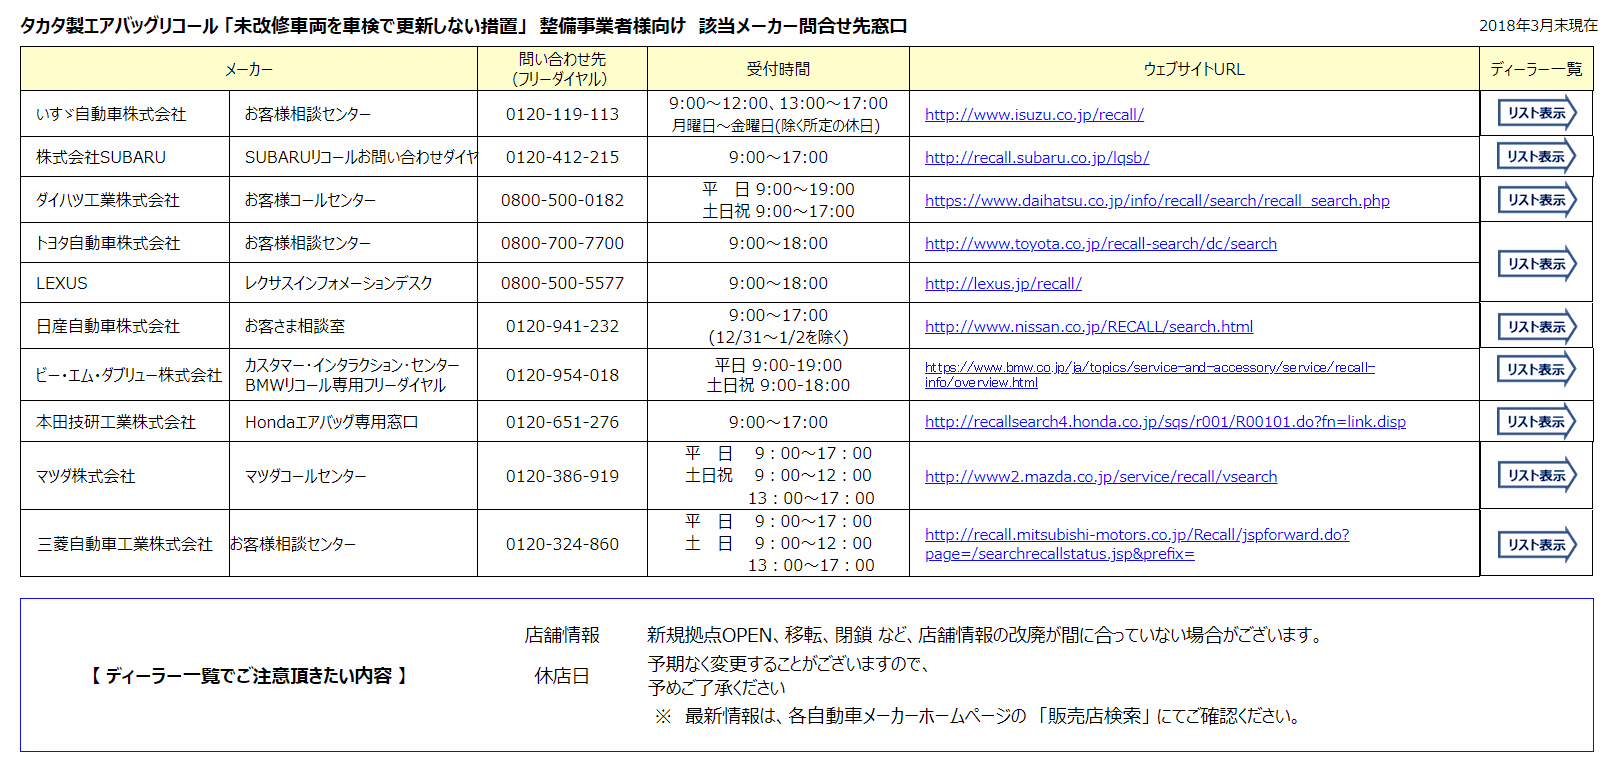Open the toyota.co.jp recall-search link

tap(1101, 243)
